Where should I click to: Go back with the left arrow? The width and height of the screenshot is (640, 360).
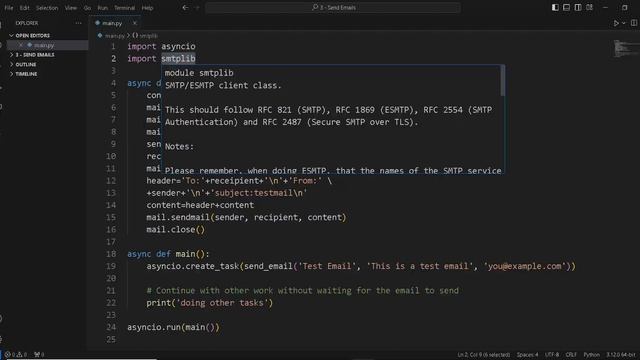pyautogui.click(x=185, y=7)
